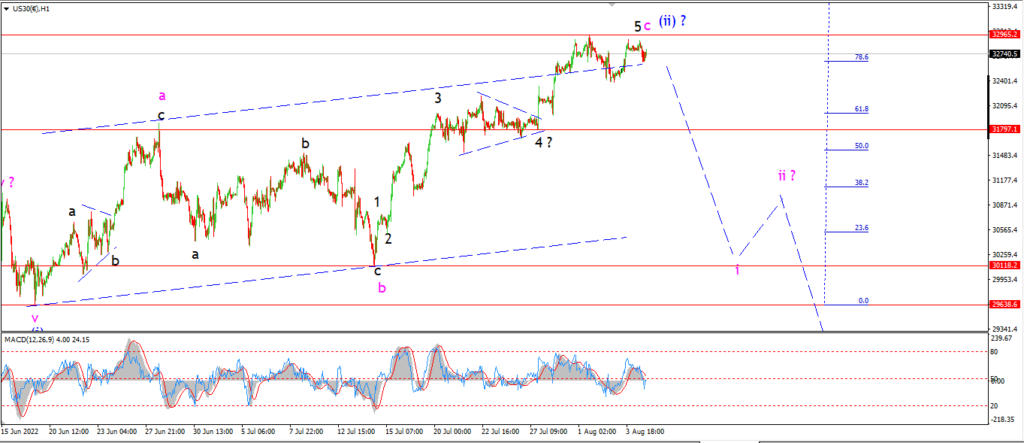The image size is (1024, 443).
Task: Click the 61.8 Fibonacci level label
Action: pyautogui.click(x=862, y=109)
